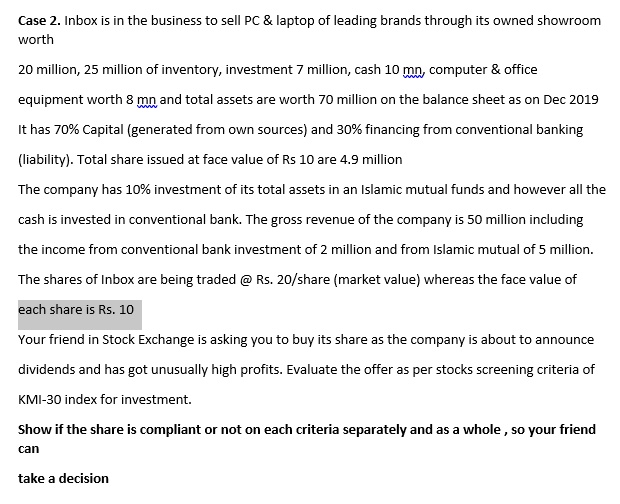Image resolution: width=620 pixels, height=504 pixels.
Task: Click '(liability).' at the start of the line
Action: (x=45, y=160)
